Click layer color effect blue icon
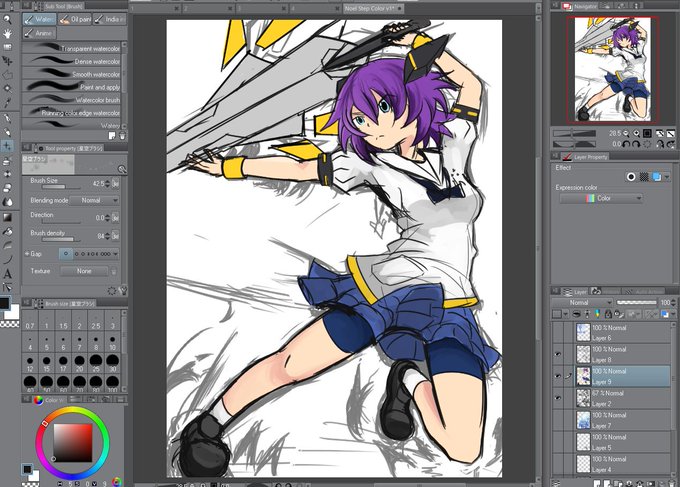This screenshot has height=487, width=680. point(657,176)
